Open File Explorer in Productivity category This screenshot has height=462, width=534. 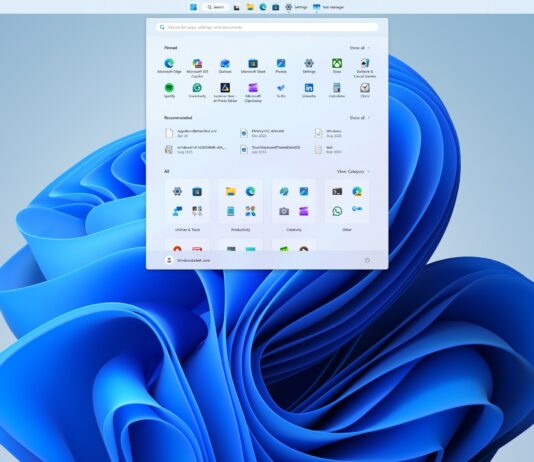click(231, 192)
